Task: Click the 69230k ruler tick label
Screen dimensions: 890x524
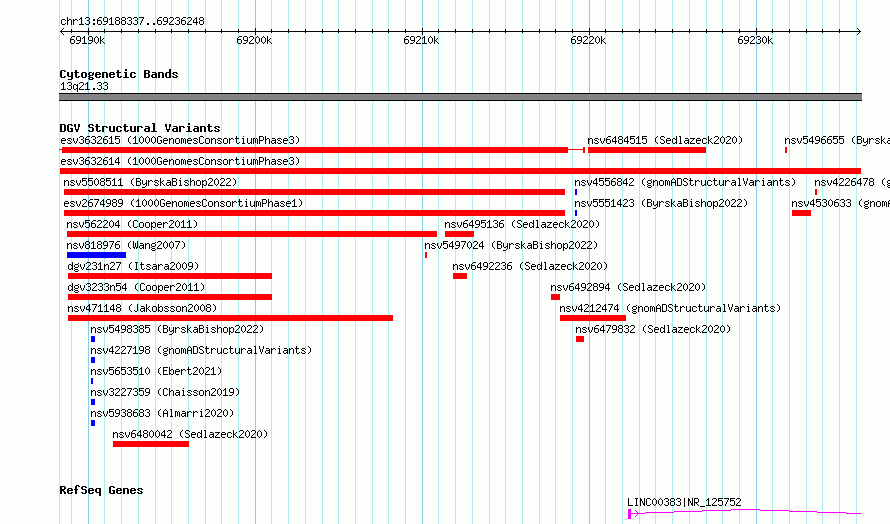Action: point(754,40)
